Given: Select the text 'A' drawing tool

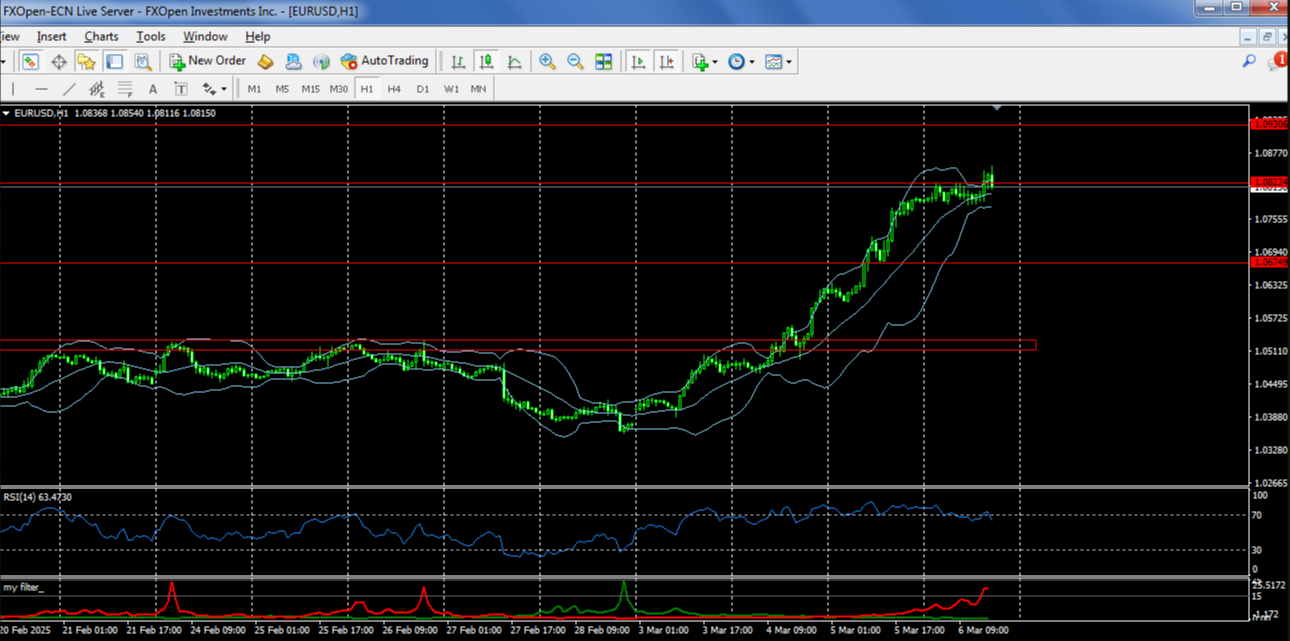Looking at the screenshot, I should pyautogui.click(x=153, y=89).
